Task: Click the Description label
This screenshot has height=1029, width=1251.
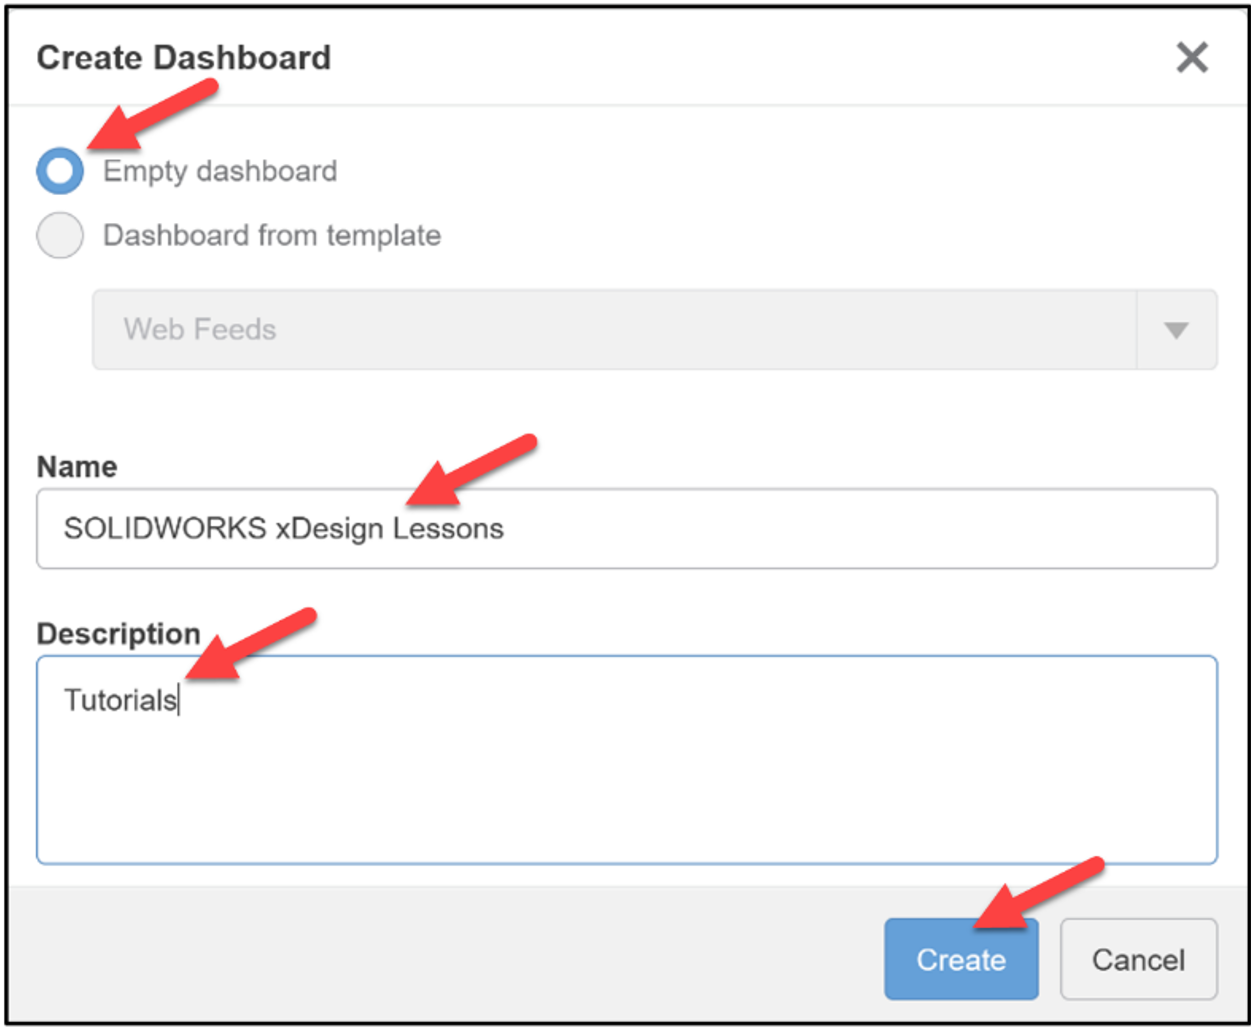Action: coord(118,632)
